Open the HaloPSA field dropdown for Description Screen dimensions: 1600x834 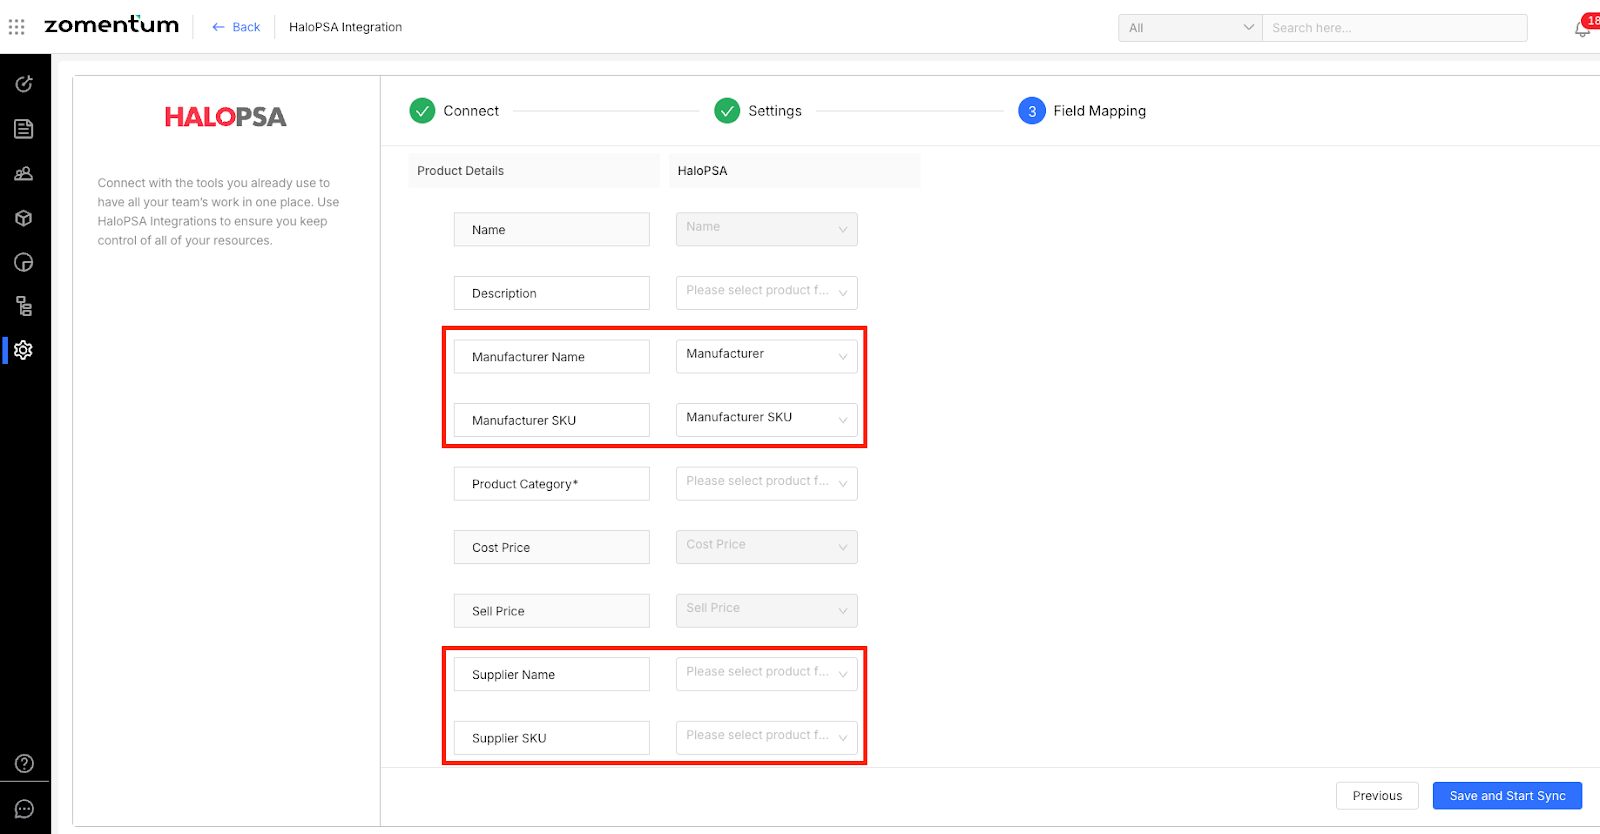pyautogui.click(x=767, y=293)
